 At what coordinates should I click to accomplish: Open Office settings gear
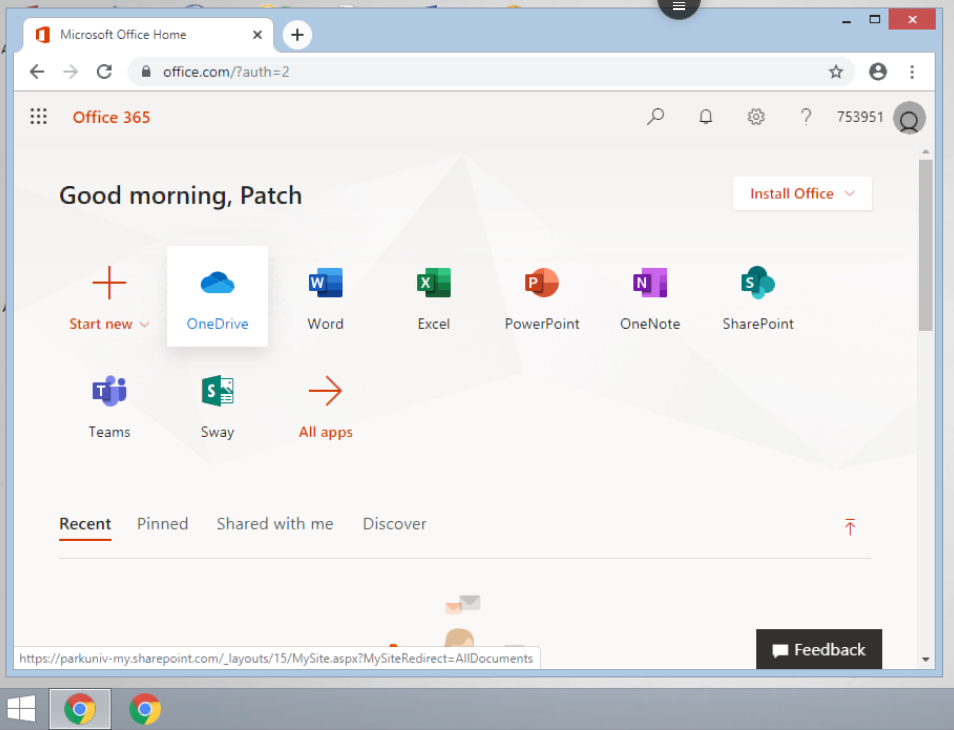coord(756,116)
